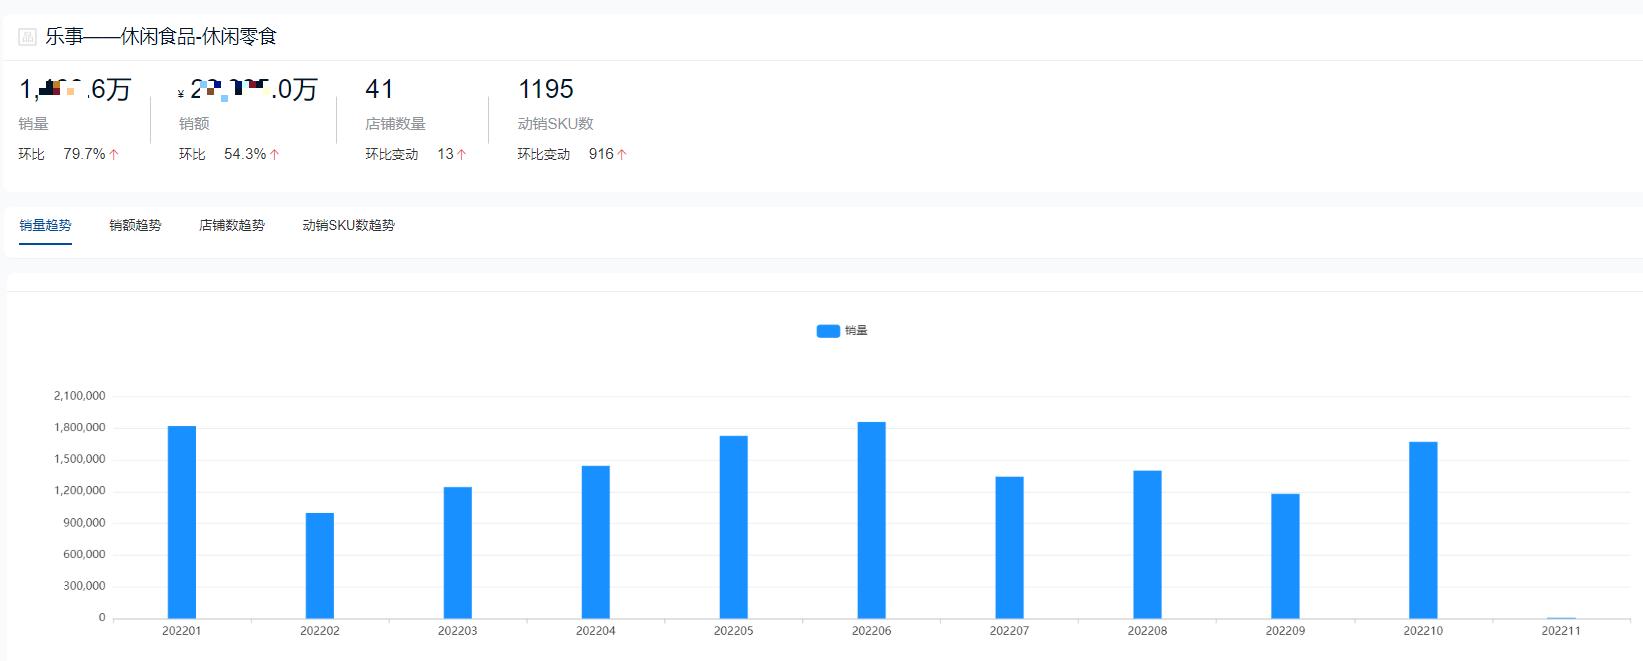
Task: Click up arrow beside SKU change 916
Action: coord(622,154)
